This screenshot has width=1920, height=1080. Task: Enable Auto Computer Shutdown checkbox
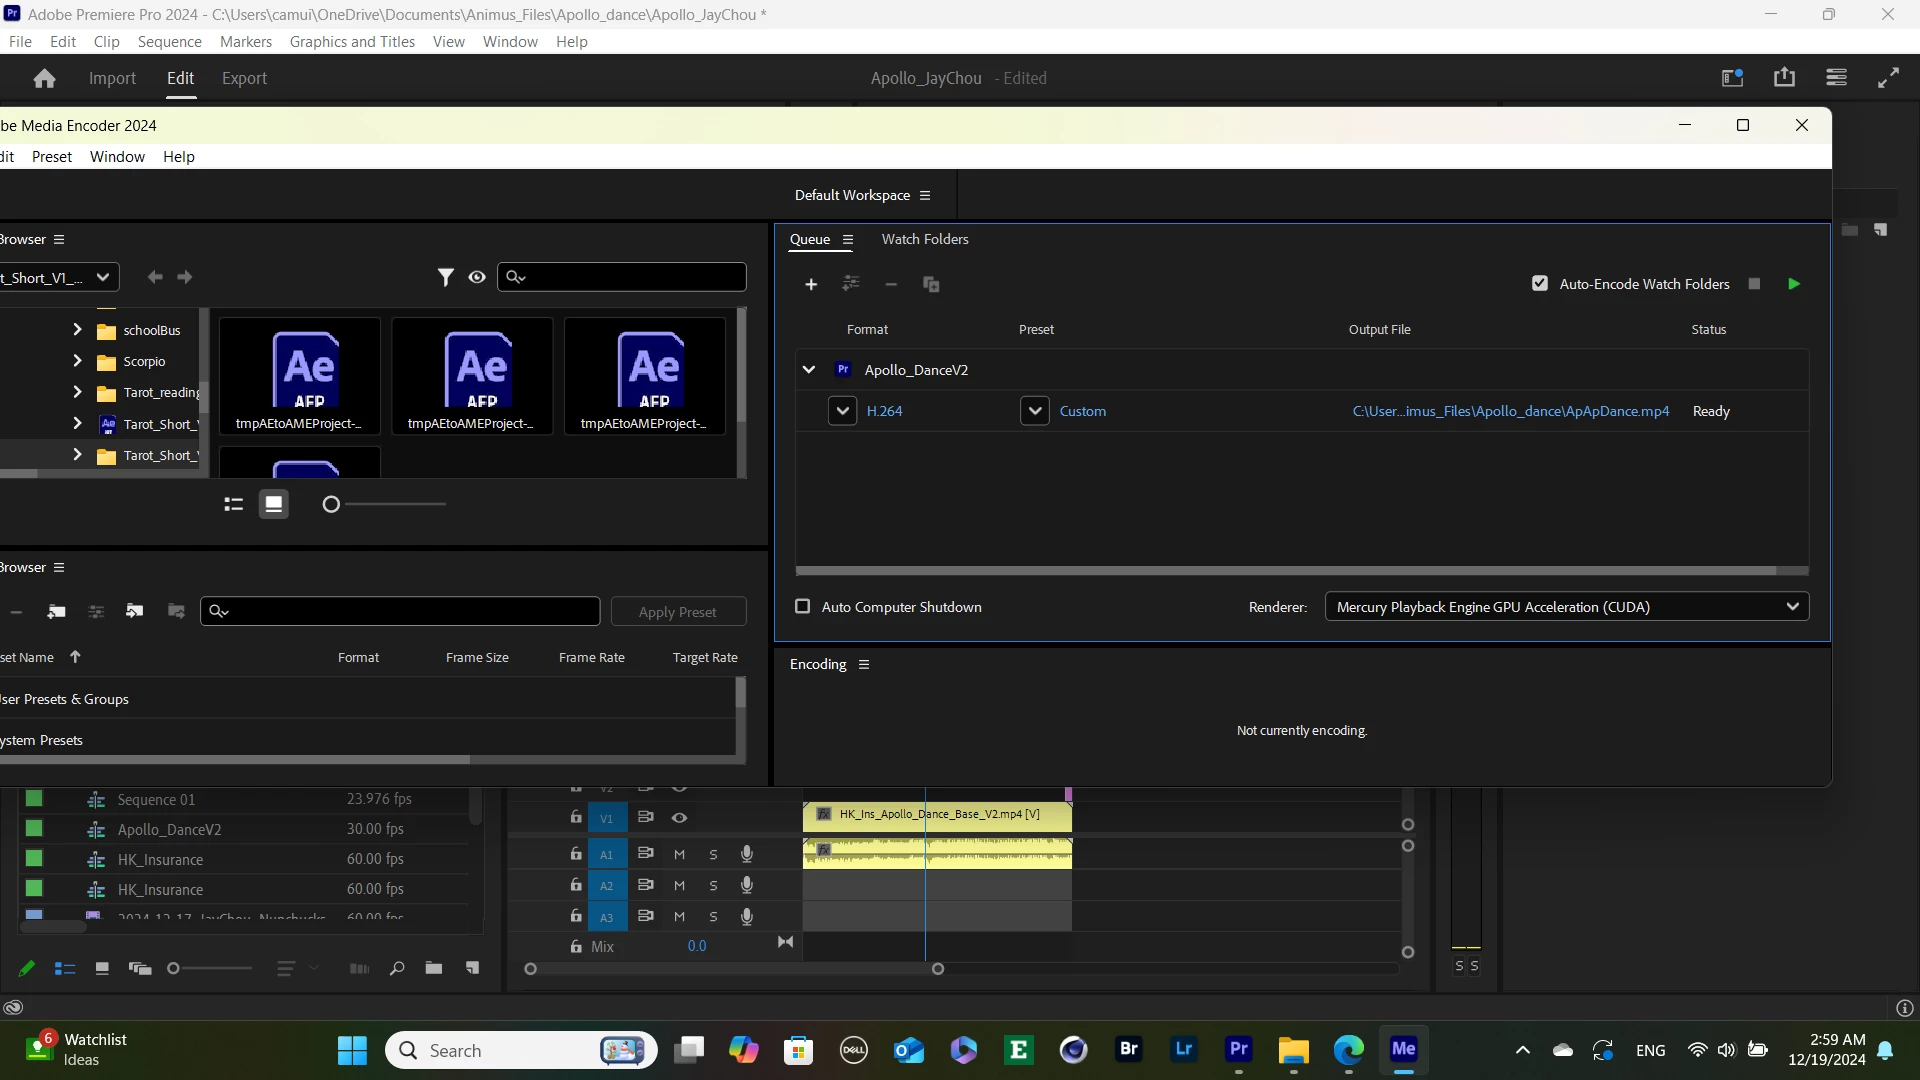coord(802,607)
